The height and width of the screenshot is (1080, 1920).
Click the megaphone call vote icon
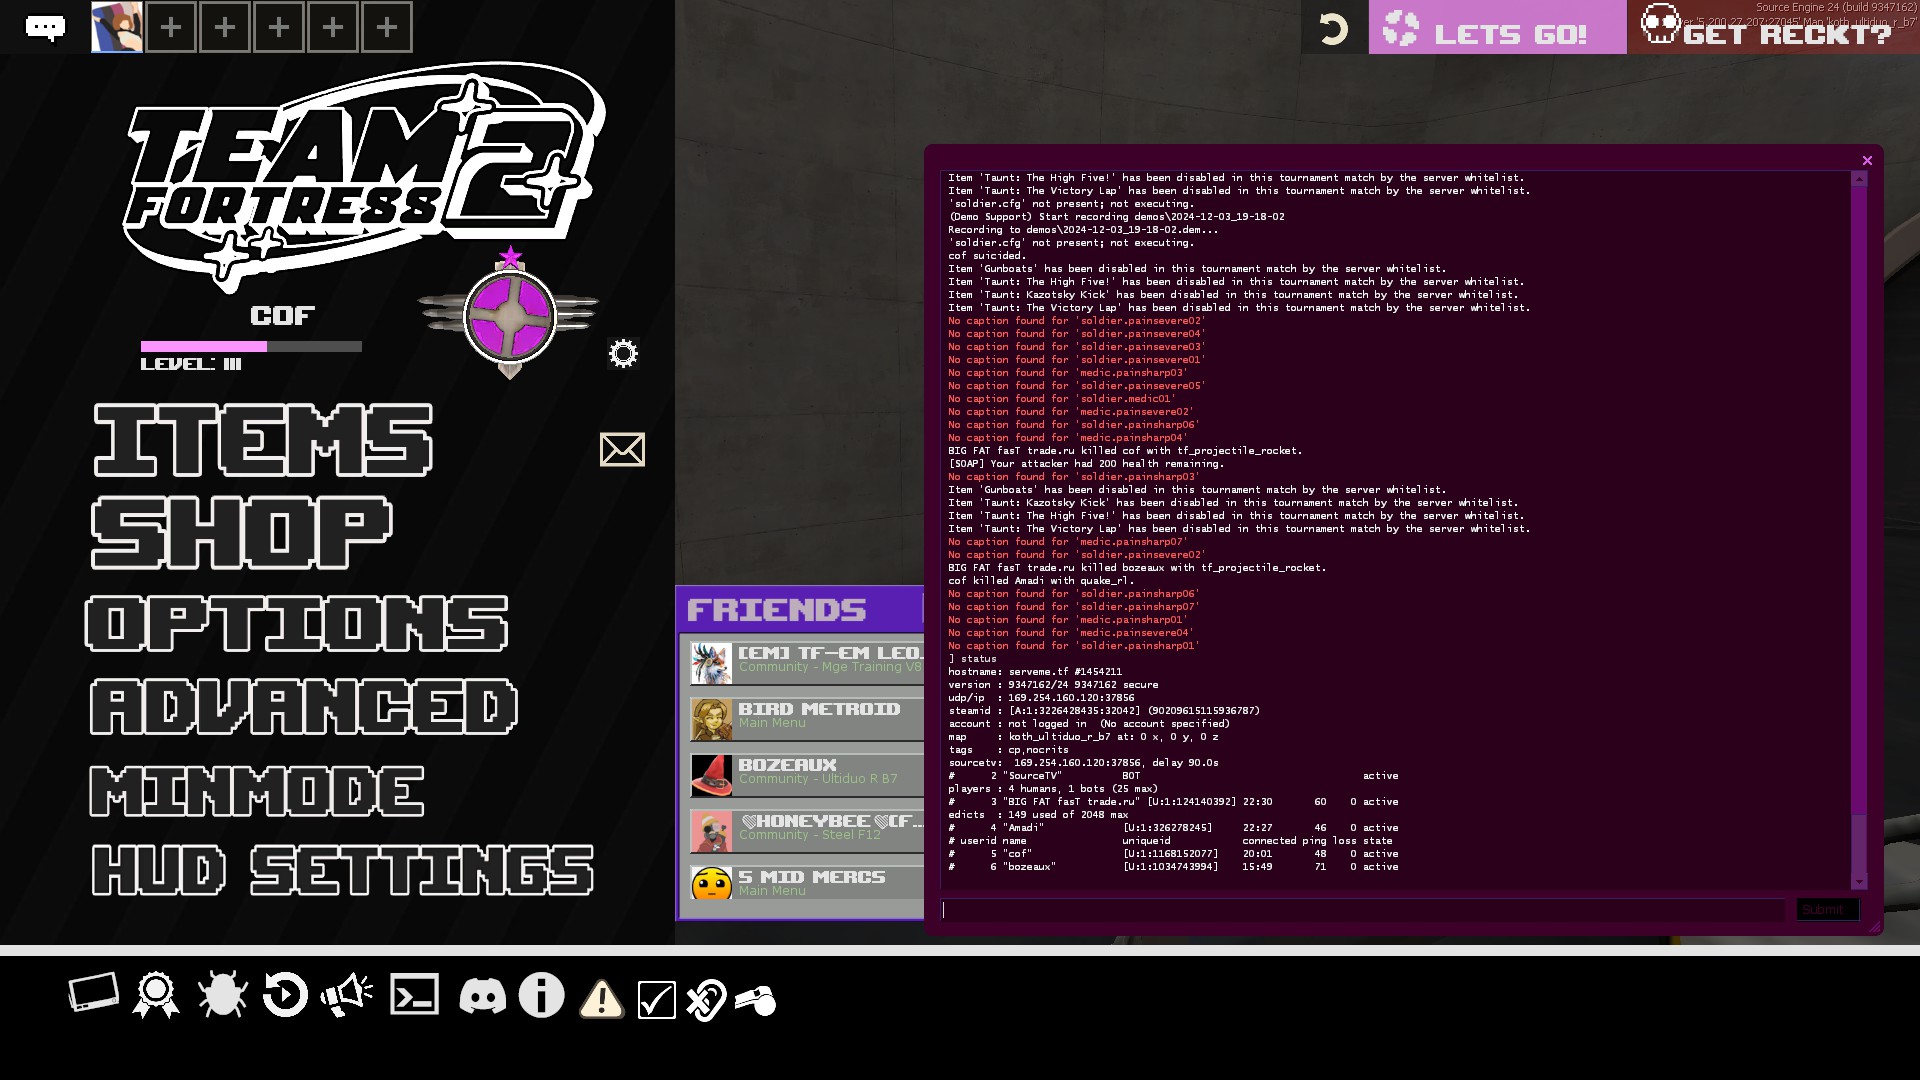click(347, 996)
